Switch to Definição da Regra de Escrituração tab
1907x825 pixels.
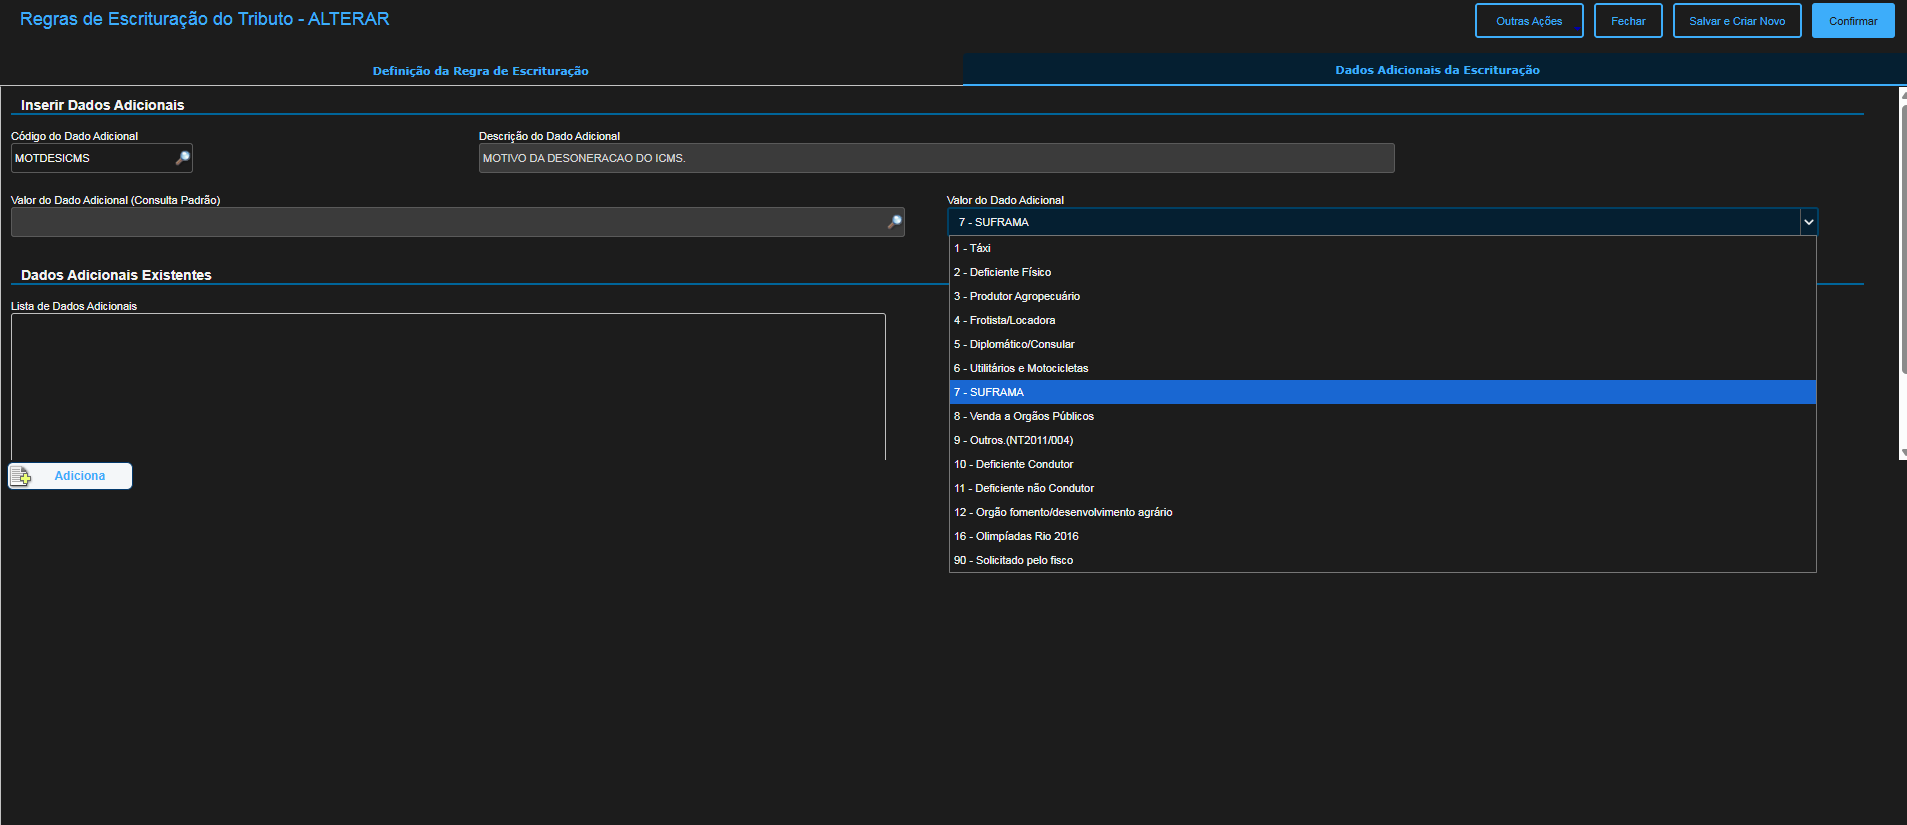tap(480, 71)
